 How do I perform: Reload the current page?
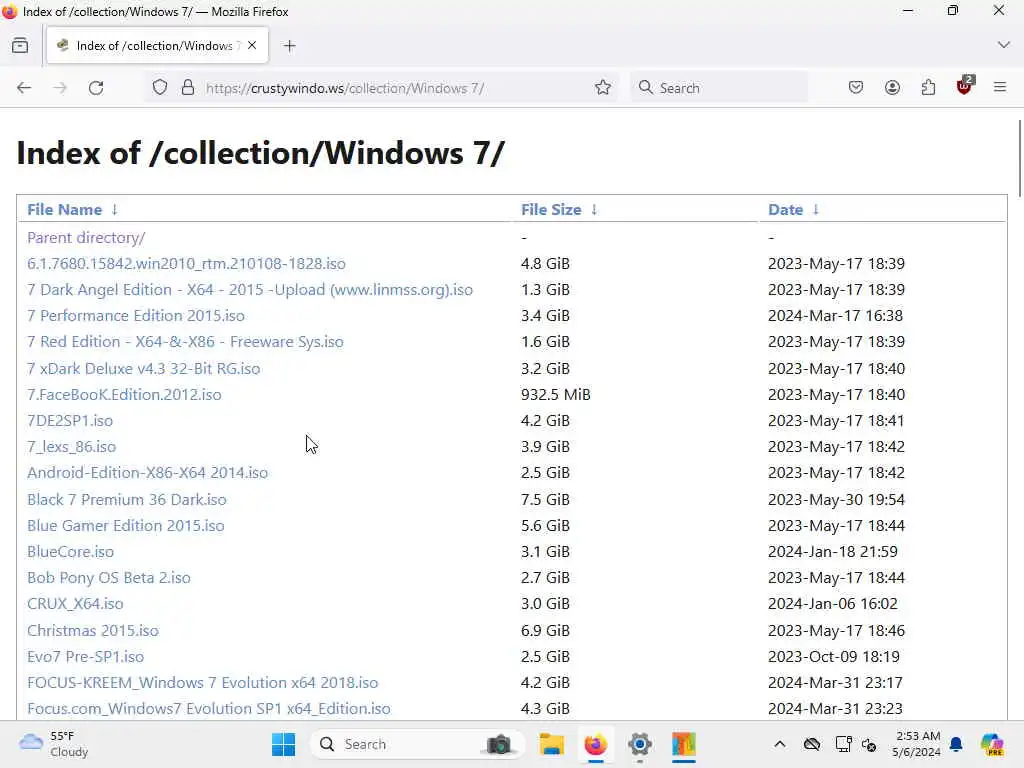96,88
